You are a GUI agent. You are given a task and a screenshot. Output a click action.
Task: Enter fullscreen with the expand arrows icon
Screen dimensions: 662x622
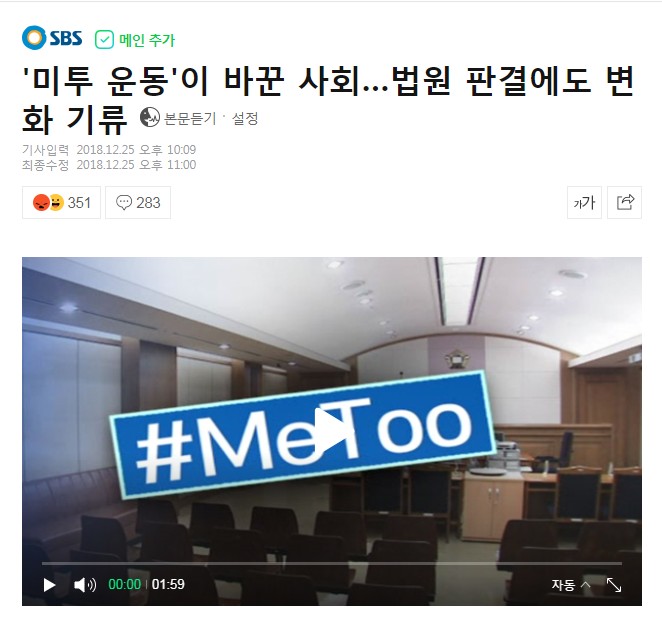click(614, 585)
